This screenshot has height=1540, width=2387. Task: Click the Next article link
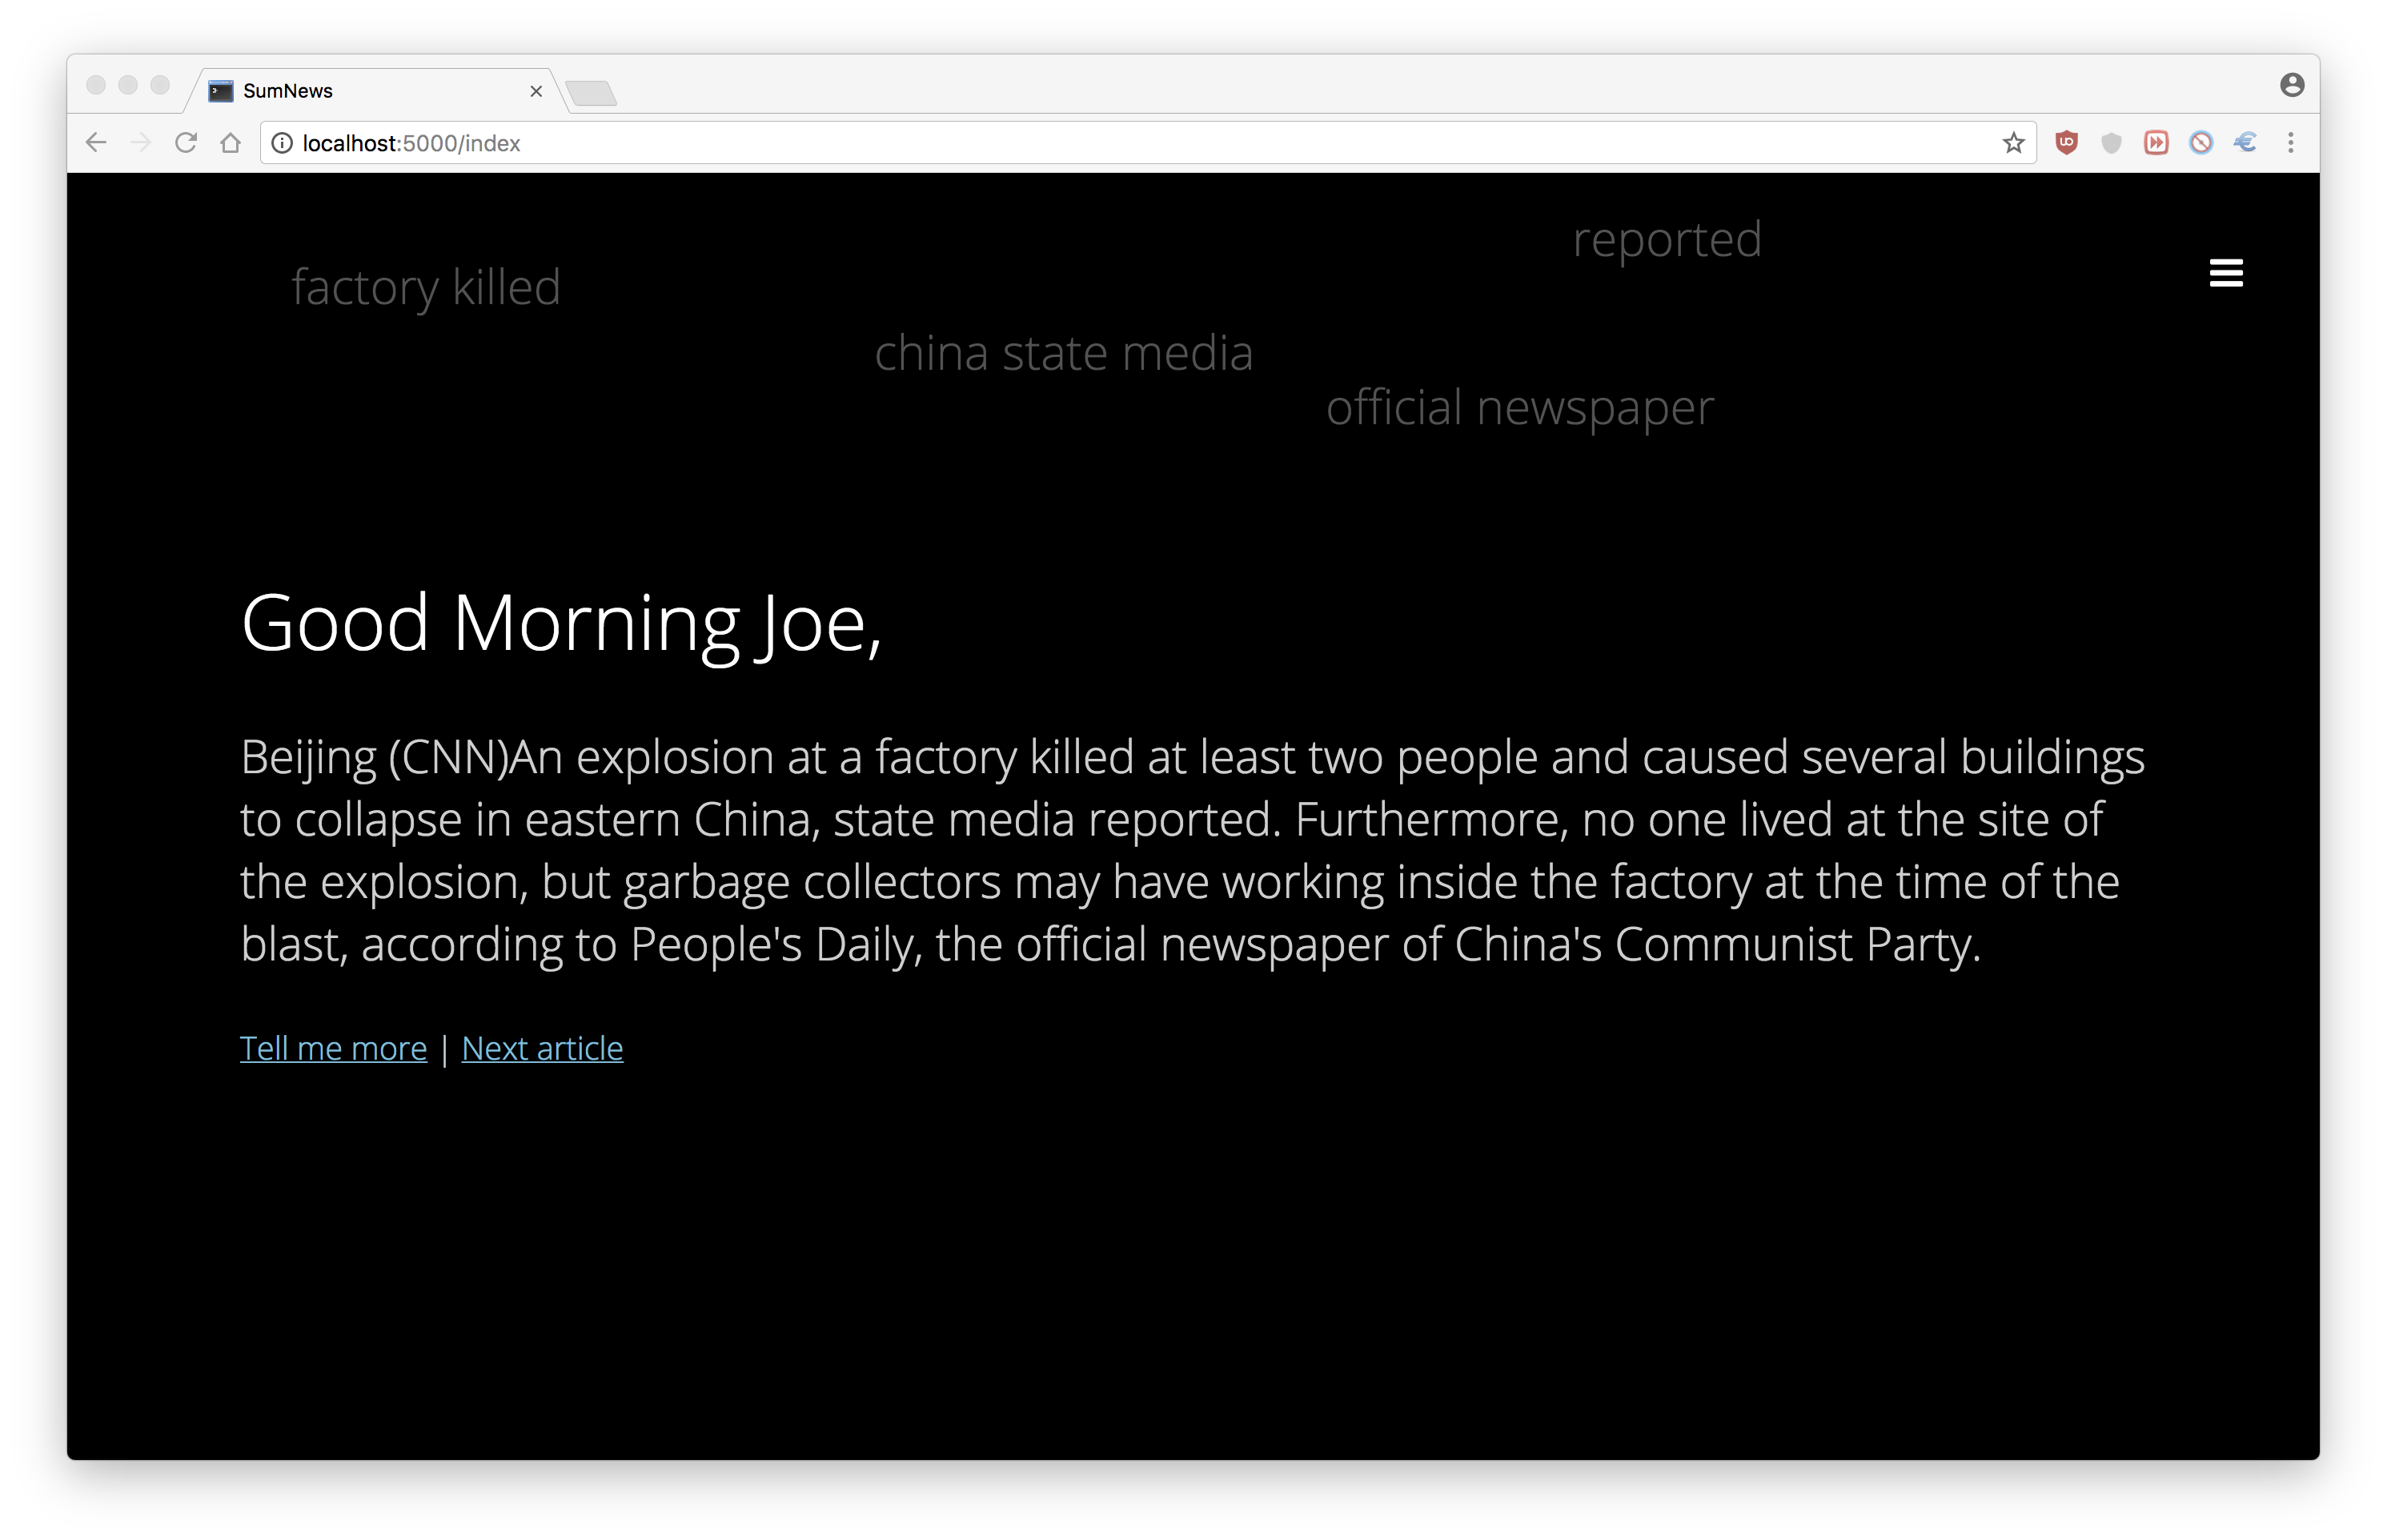(x=542, y=1048)
